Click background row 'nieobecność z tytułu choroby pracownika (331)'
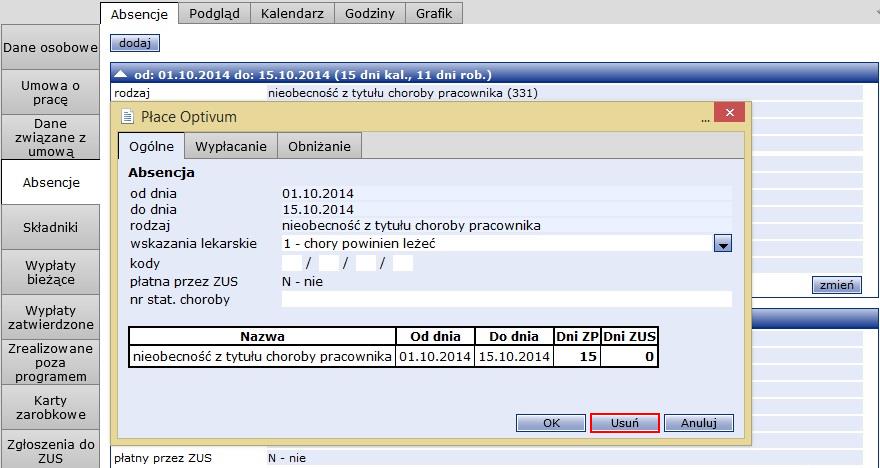The height and width of the screenshot is (468, 880). [403, 93]
